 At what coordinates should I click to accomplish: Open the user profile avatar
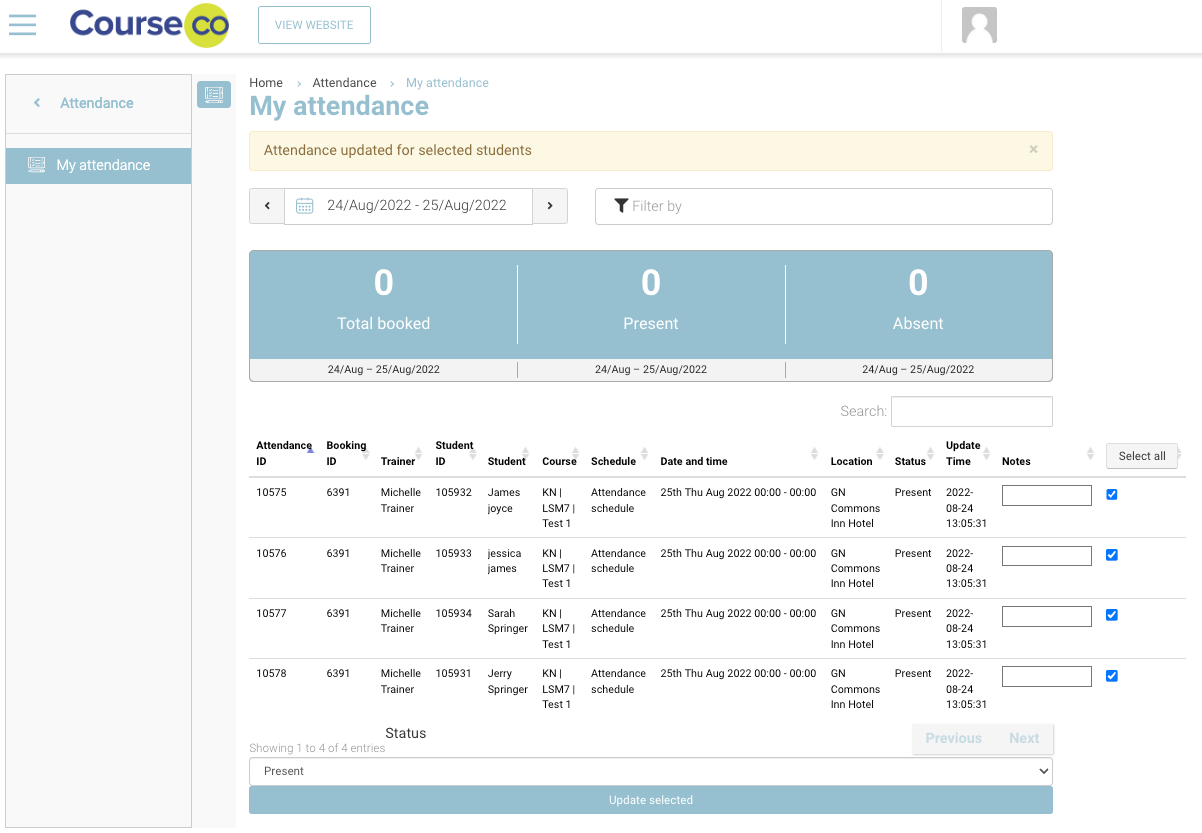(979, 26)
